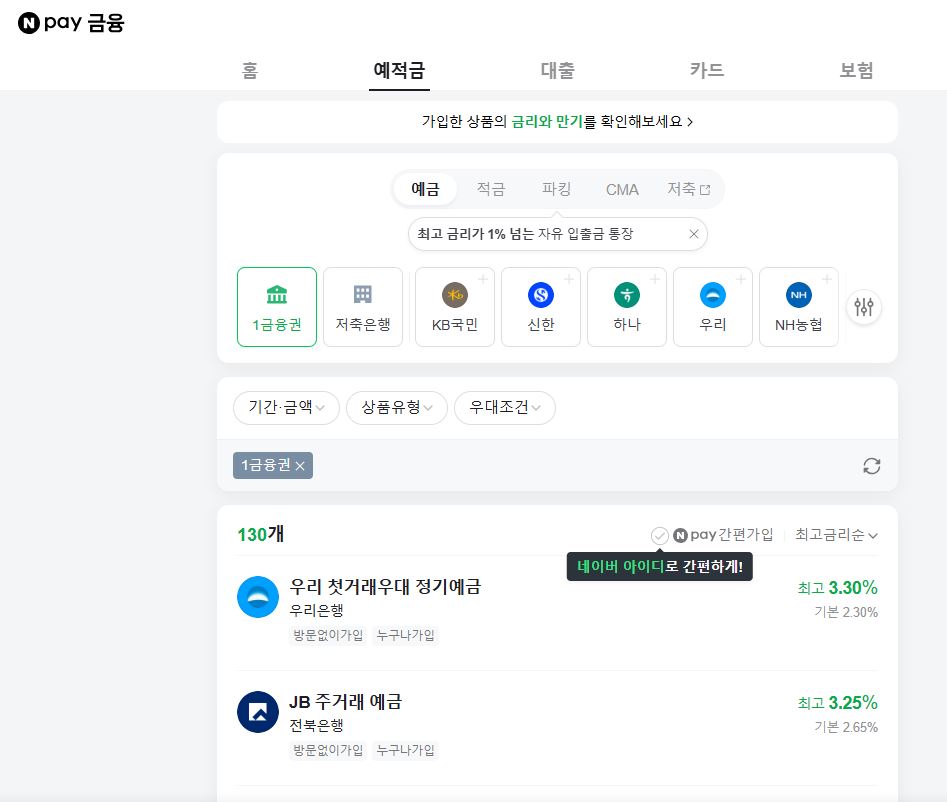Check the Npay 간편가입 checkbox
Screen dimensions: 947x802
pos(660,535)
